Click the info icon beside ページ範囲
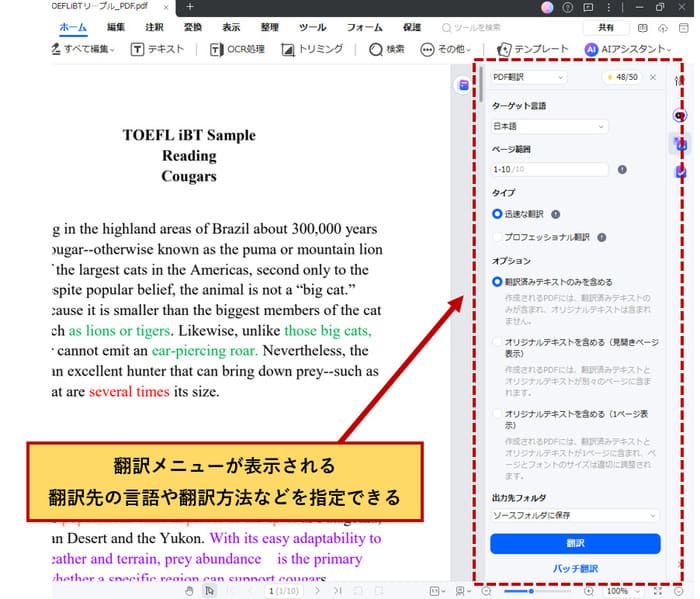 coord(622,169)
